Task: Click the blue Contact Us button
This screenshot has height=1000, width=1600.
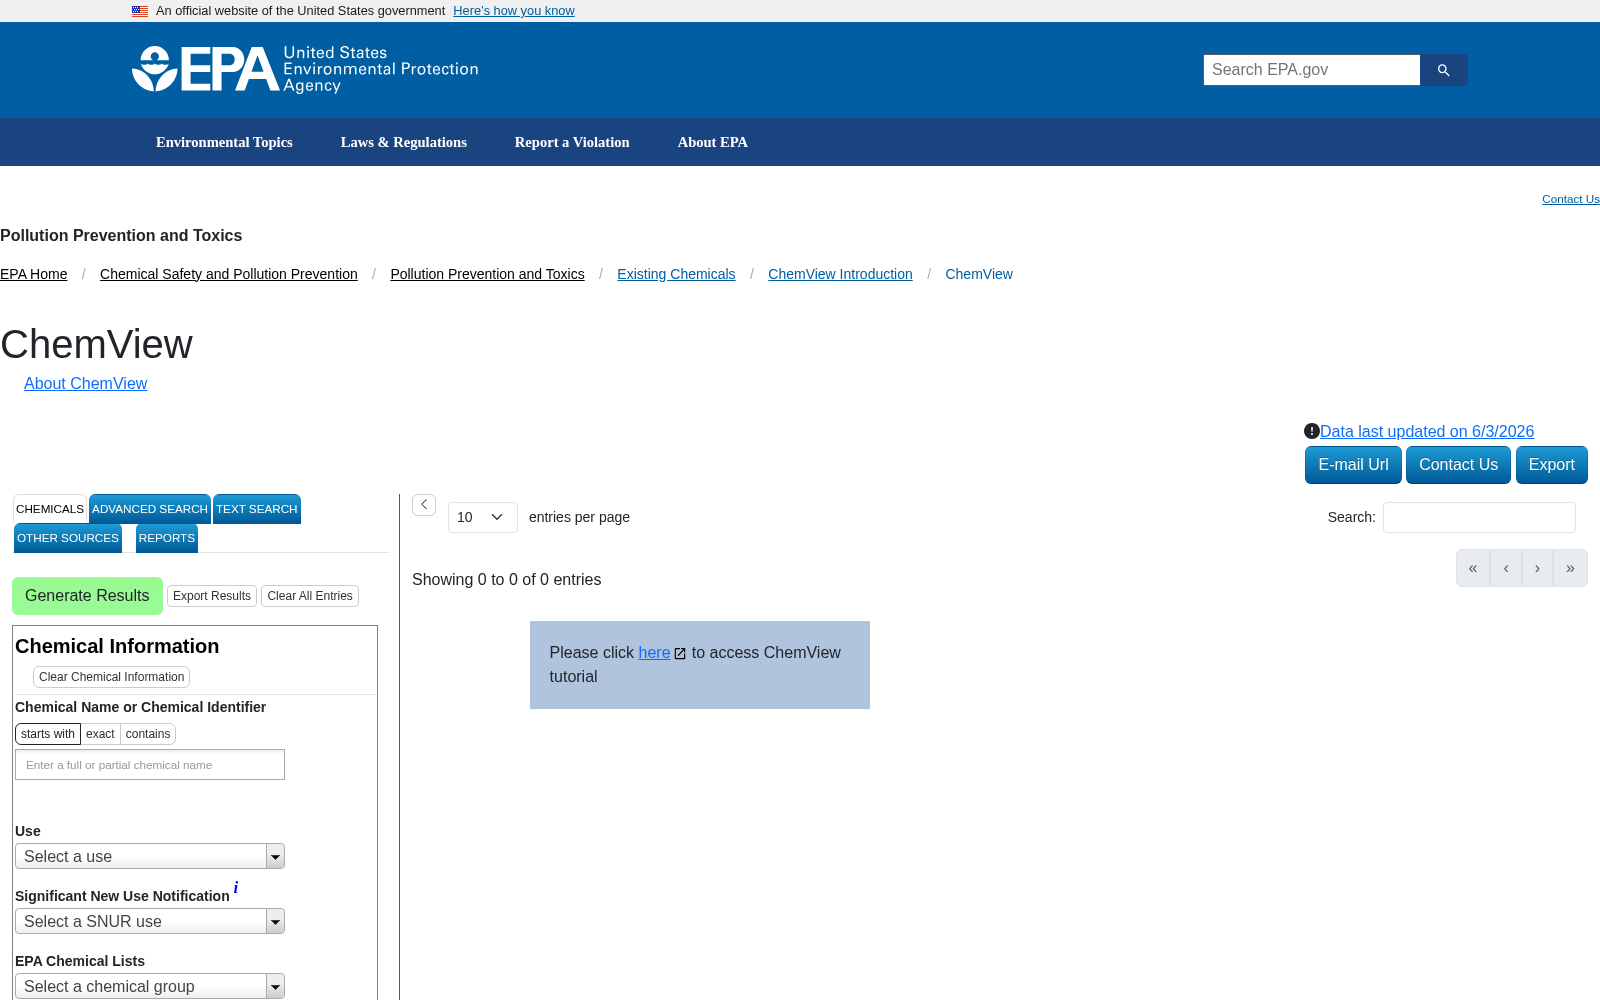Action: pos(1458,465)
